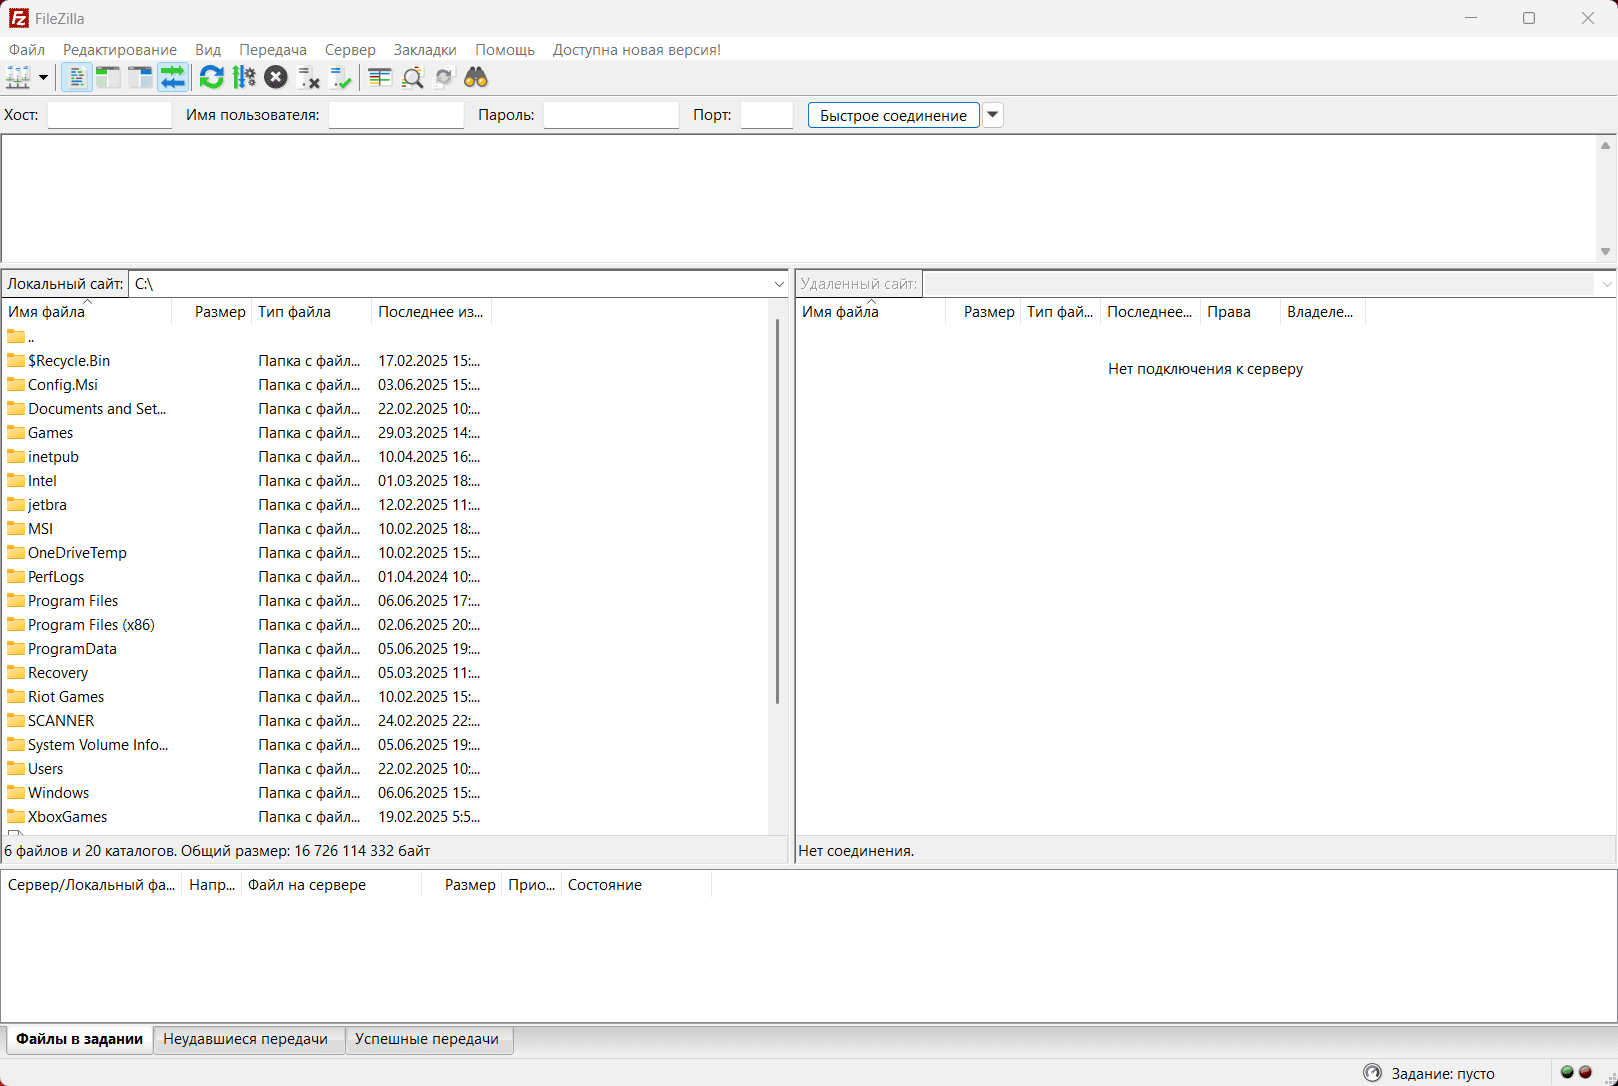Open the transfer queue processing icon
Screen dimensions: 1618x1086
pos(244,78)
